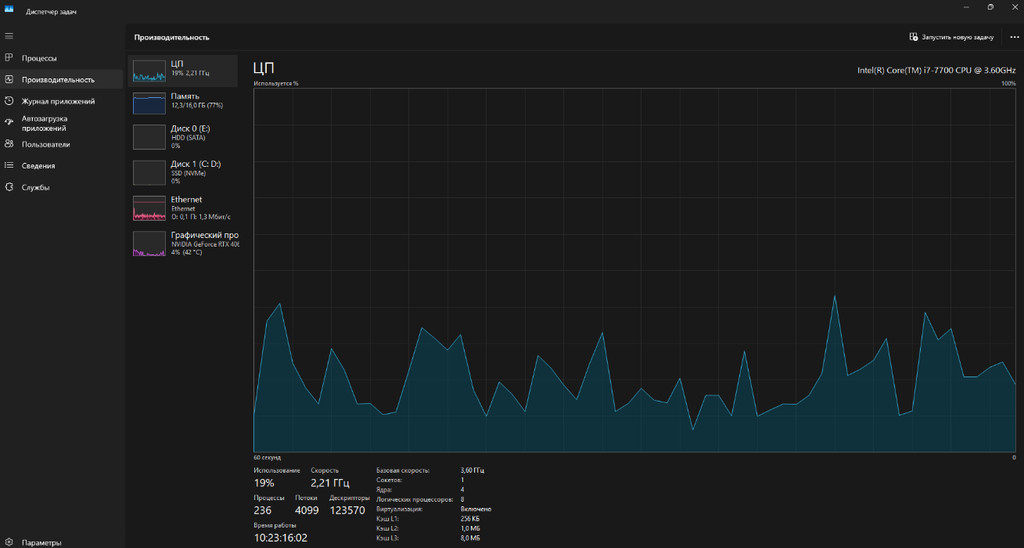Screen dimensions: 1024x548
Task: Click the Используется % graph label
Action: 276,84
